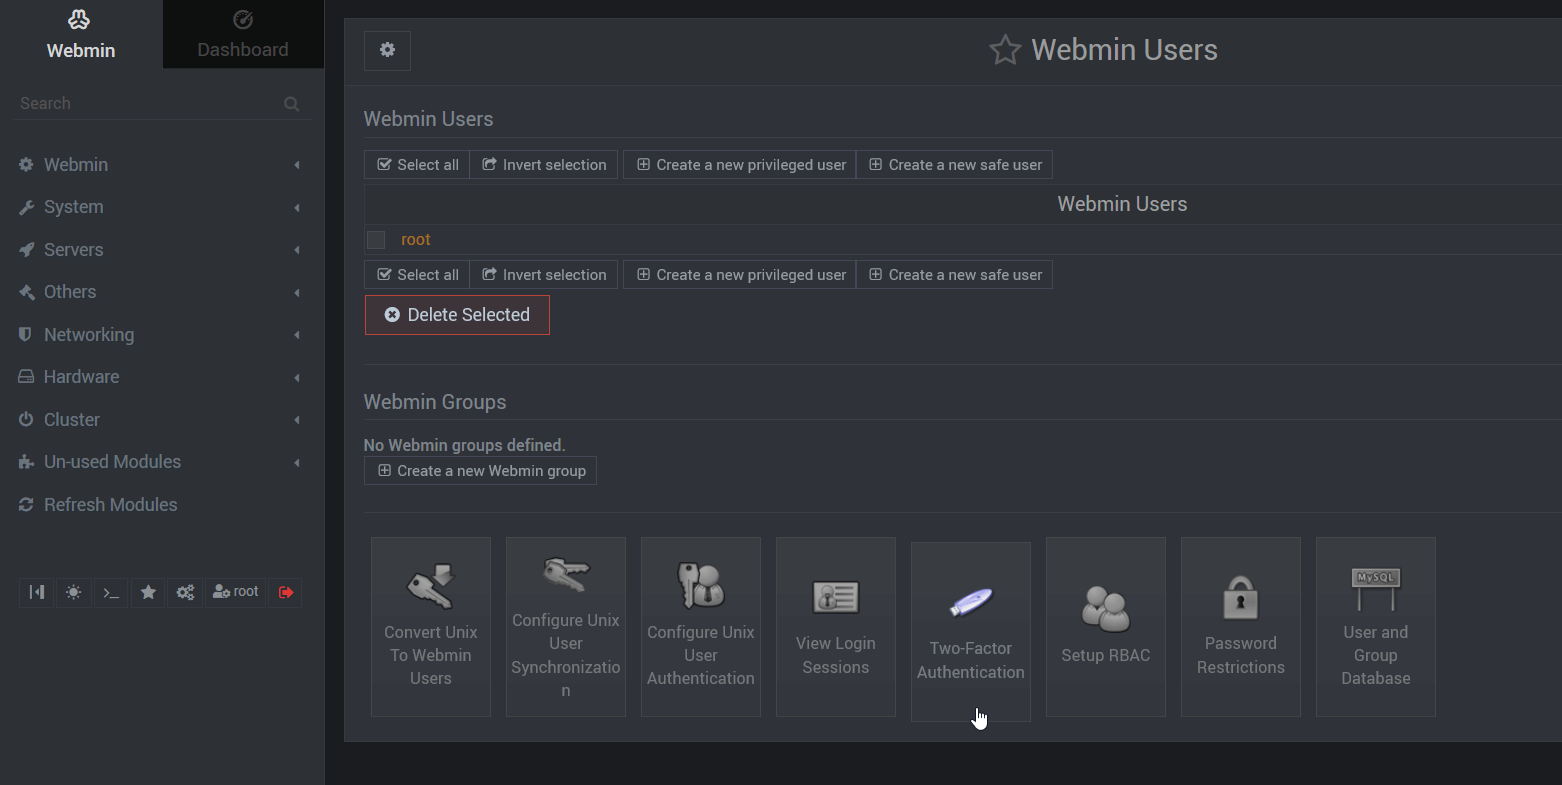Expand the Cluster menu category
This screenshot has height=785, width=1562.
point(160,420)
